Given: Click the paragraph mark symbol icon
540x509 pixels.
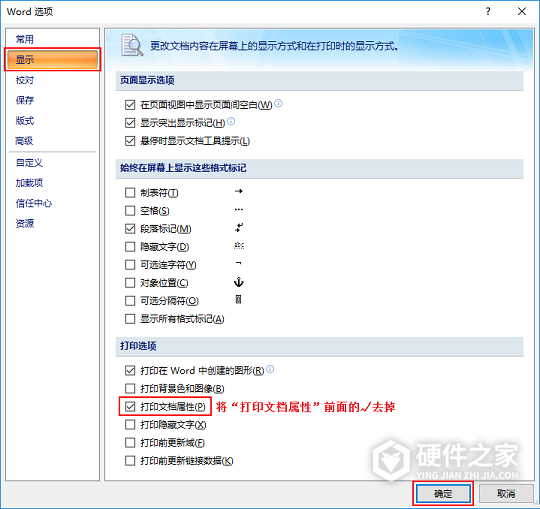Looking at the screenshot, I should (x=239, y=227).
